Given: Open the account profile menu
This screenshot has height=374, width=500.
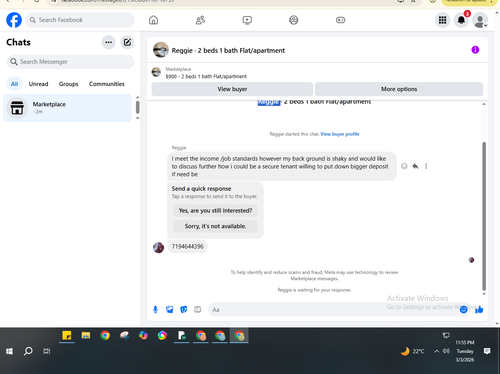Looking at the screenshot, I should 480,20.
